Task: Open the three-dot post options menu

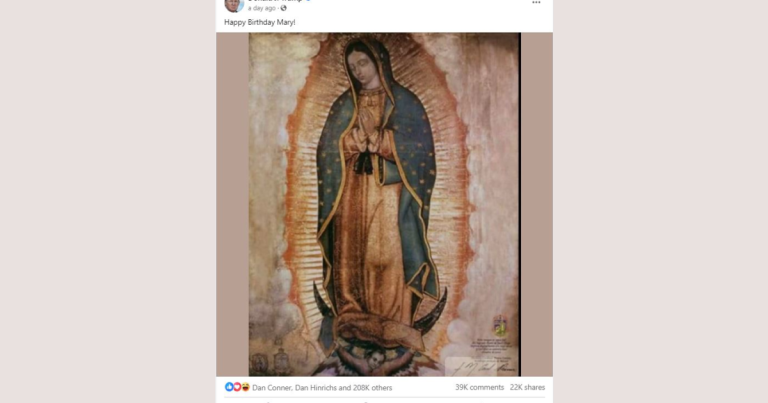Action: tap(536, 2)
